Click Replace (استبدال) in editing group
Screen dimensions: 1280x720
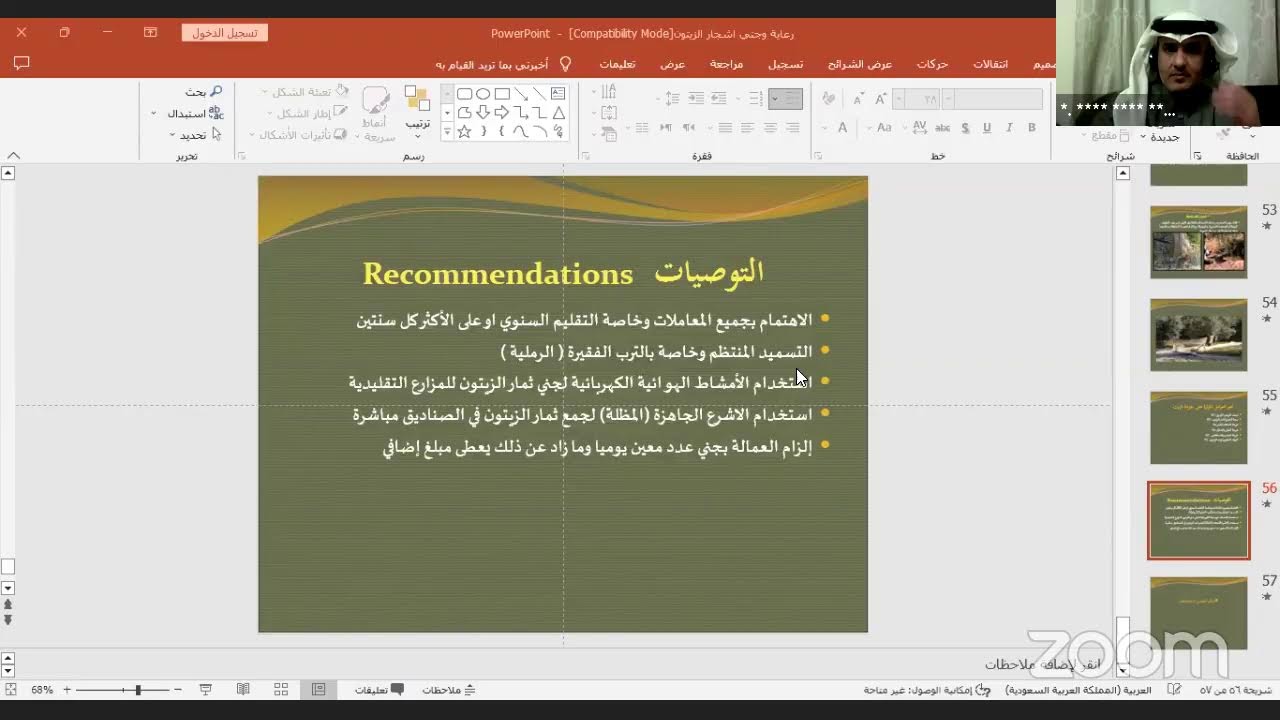click(196, 113)
